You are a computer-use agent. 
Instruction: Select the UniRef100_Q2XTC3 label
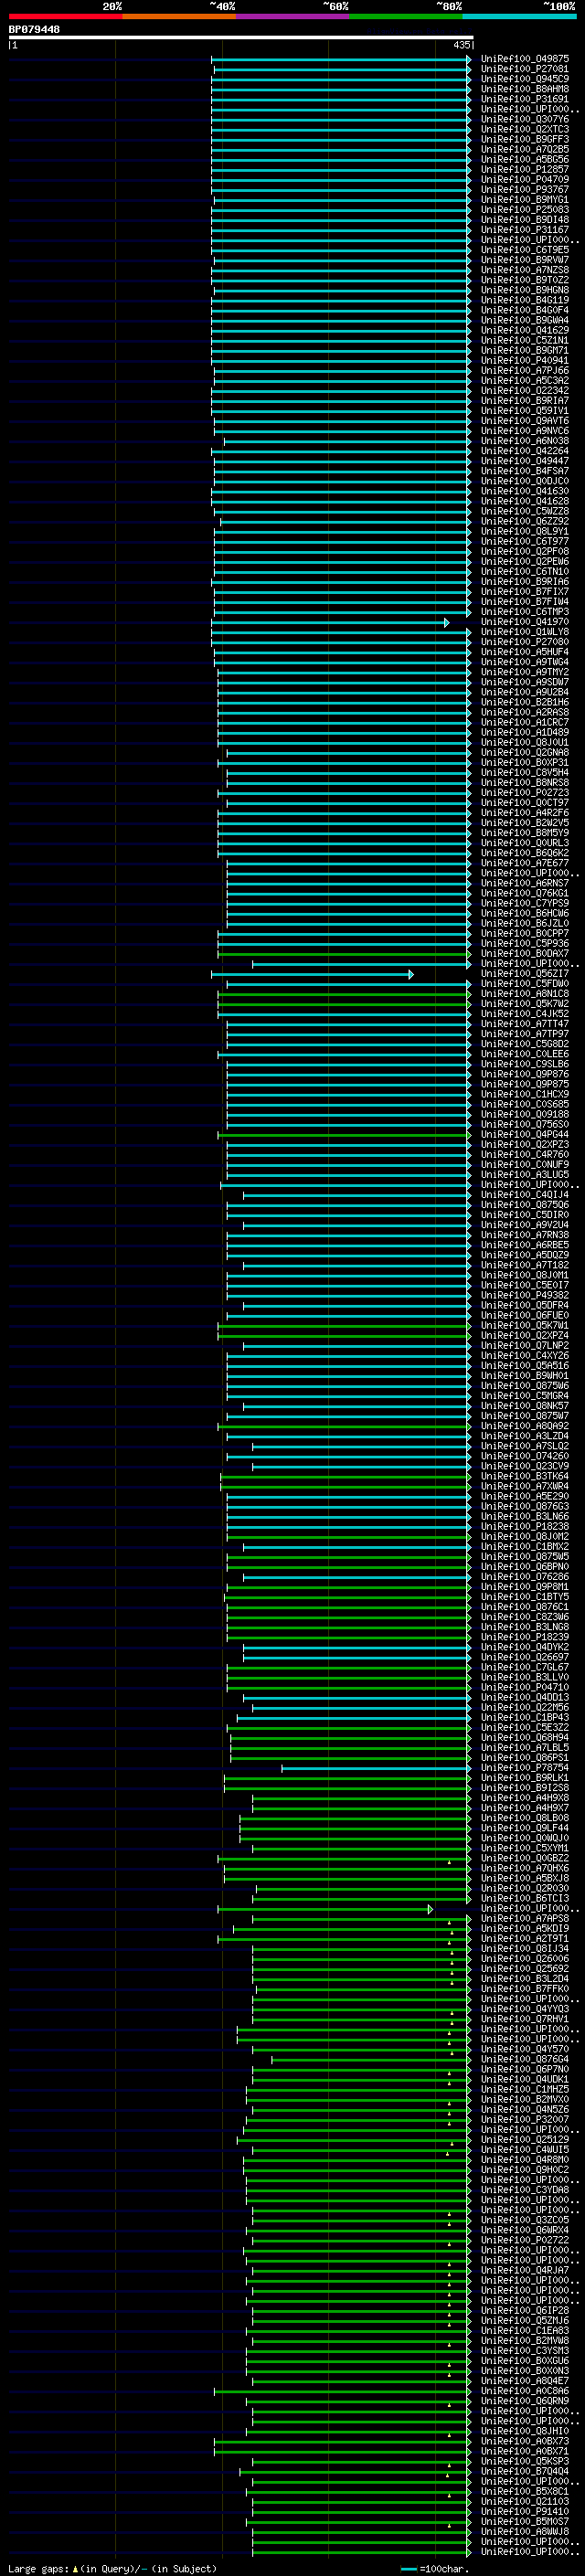(525, 129)
